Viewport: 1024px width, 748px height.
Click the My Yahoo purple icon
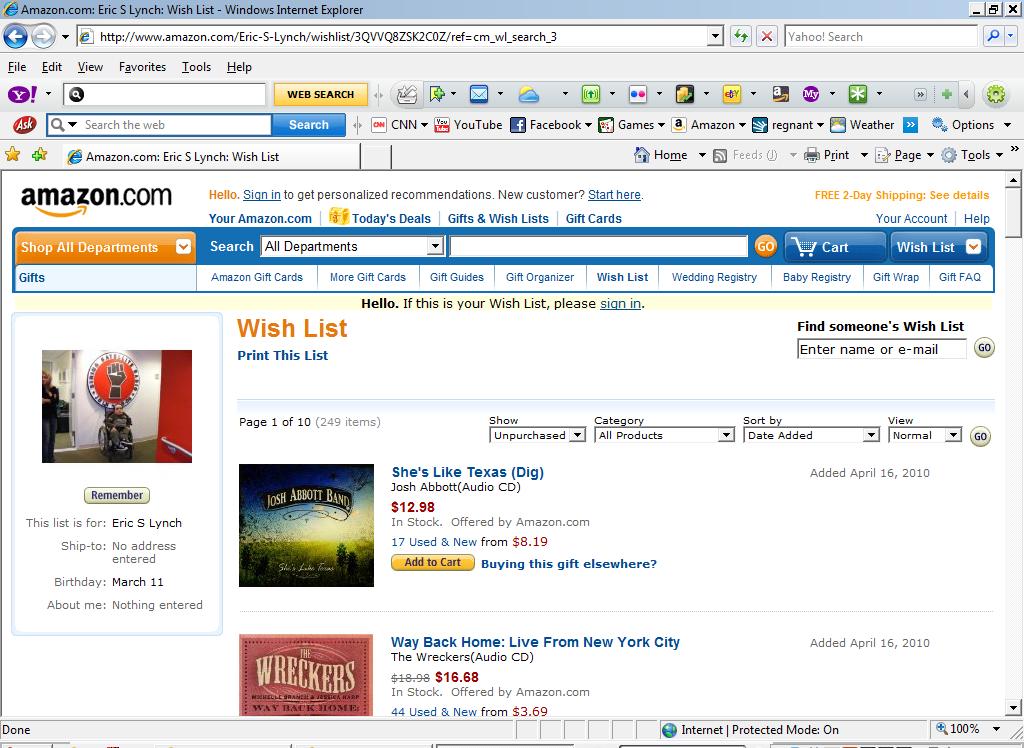click(810, 95)
